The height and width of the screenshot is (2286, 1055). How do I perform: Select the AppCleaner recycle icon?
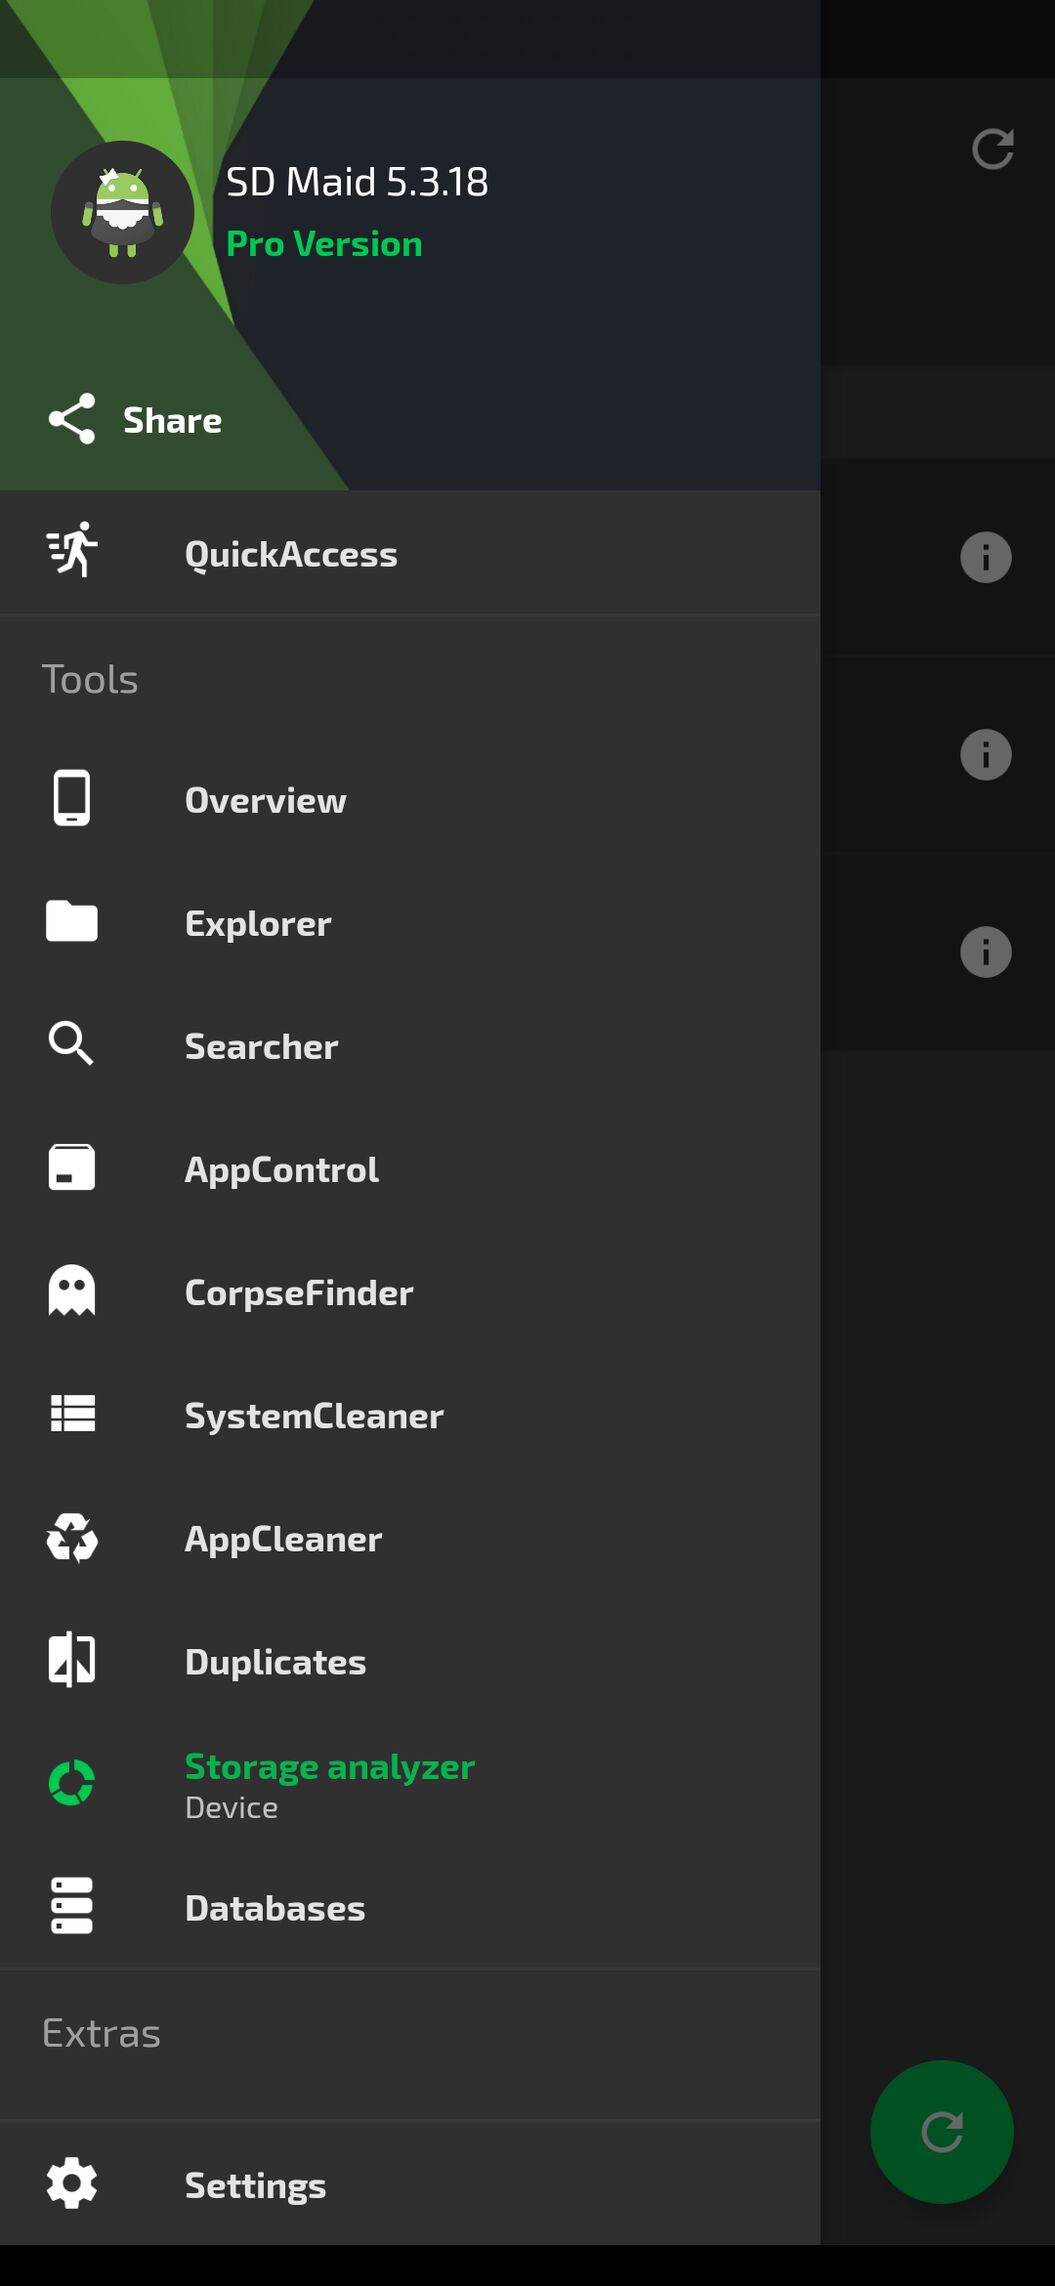(72, 1537)
